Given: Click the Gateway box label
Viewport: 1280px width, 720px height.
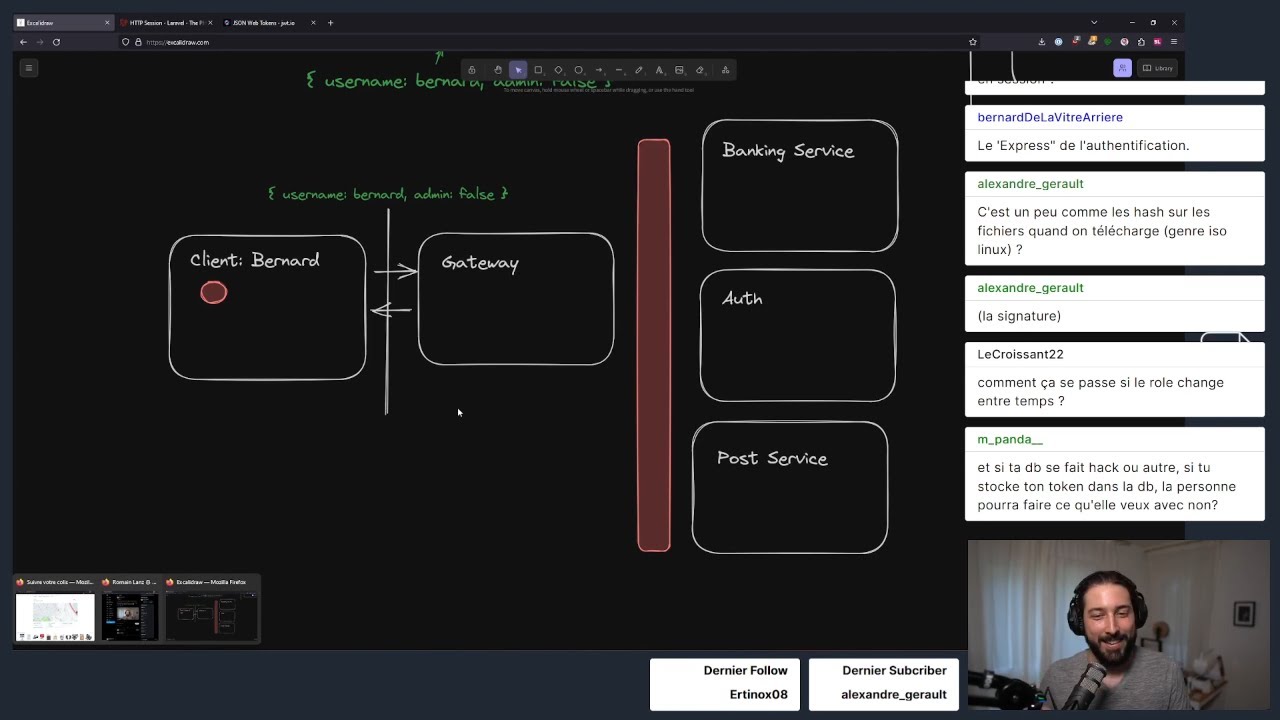Looking at the screenshot, I should [x=480, y=263].
